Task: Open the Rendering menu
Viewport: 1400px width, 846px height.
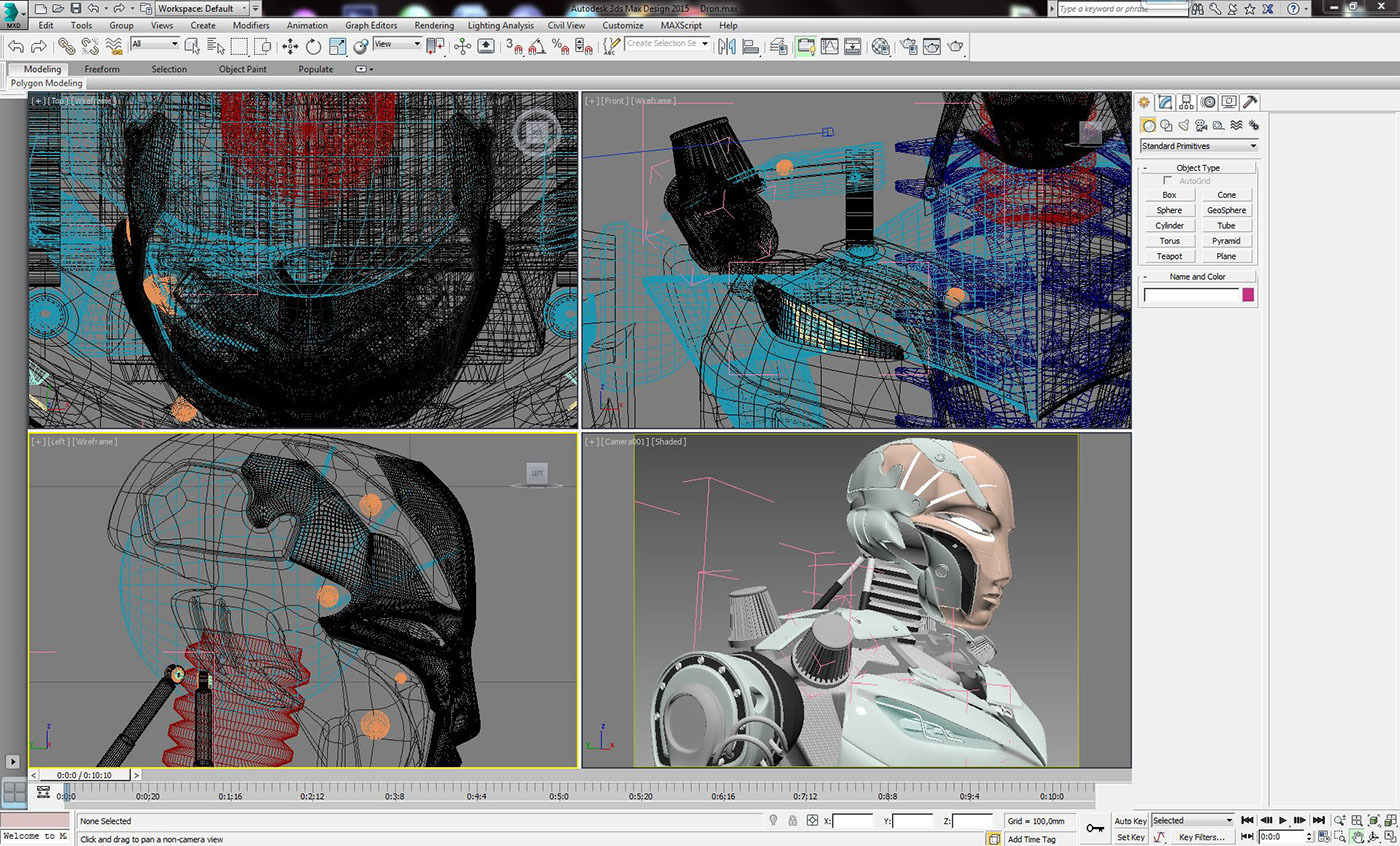Action: [x=434, y=25]
